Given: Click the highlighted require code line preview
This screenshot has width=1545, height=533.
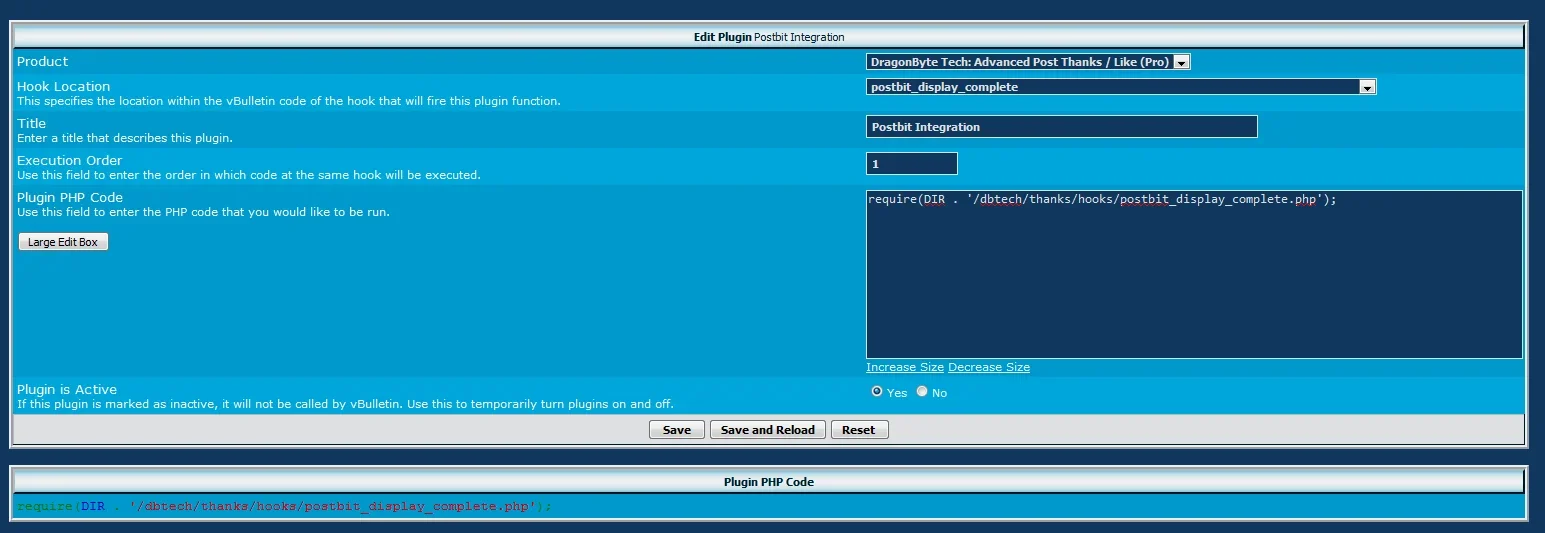Looking at the screenshot, I should pos(284,506).
